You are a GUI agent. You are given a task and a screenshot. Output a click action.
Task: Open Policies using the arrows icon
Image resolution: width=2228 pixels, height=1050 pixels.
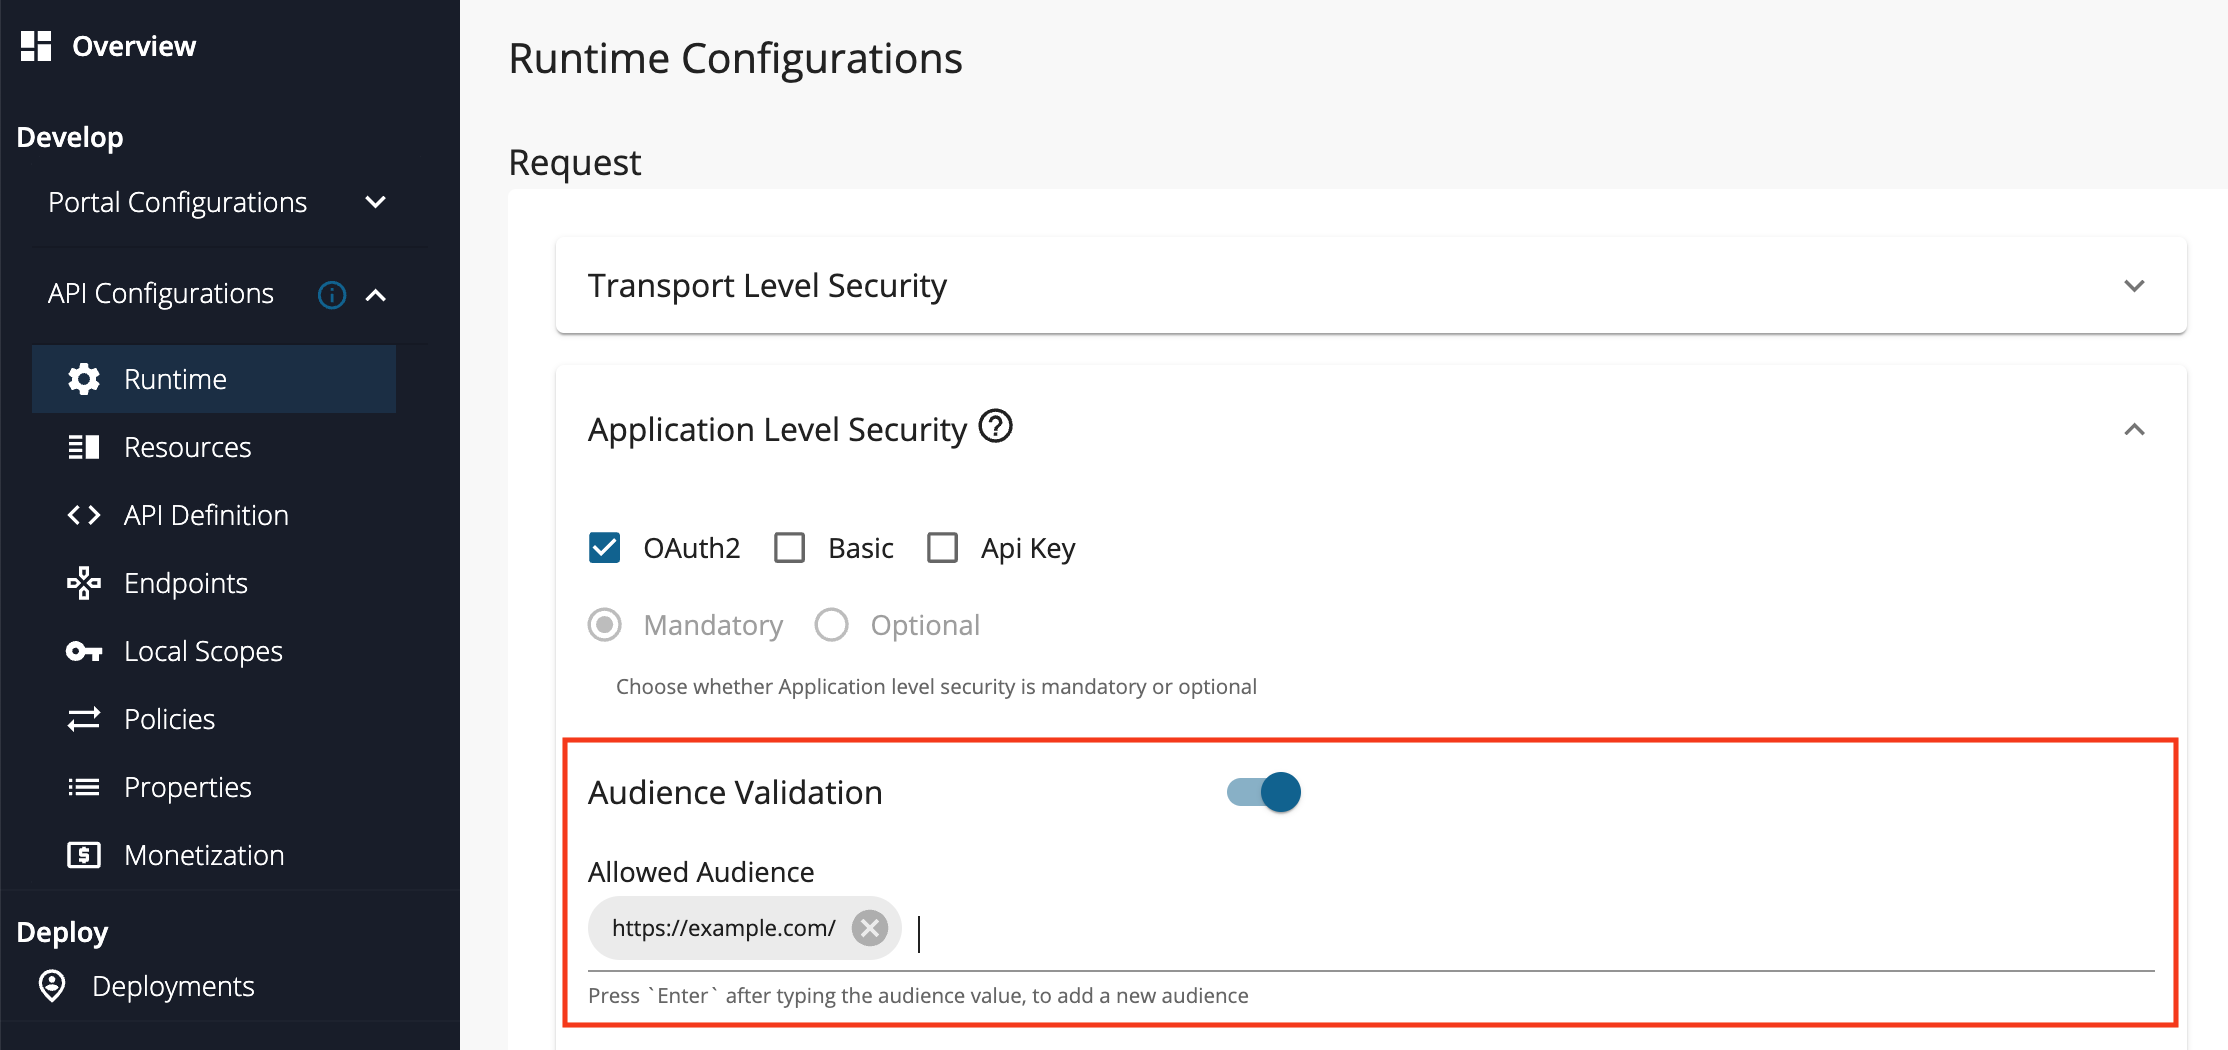[84, 719]
